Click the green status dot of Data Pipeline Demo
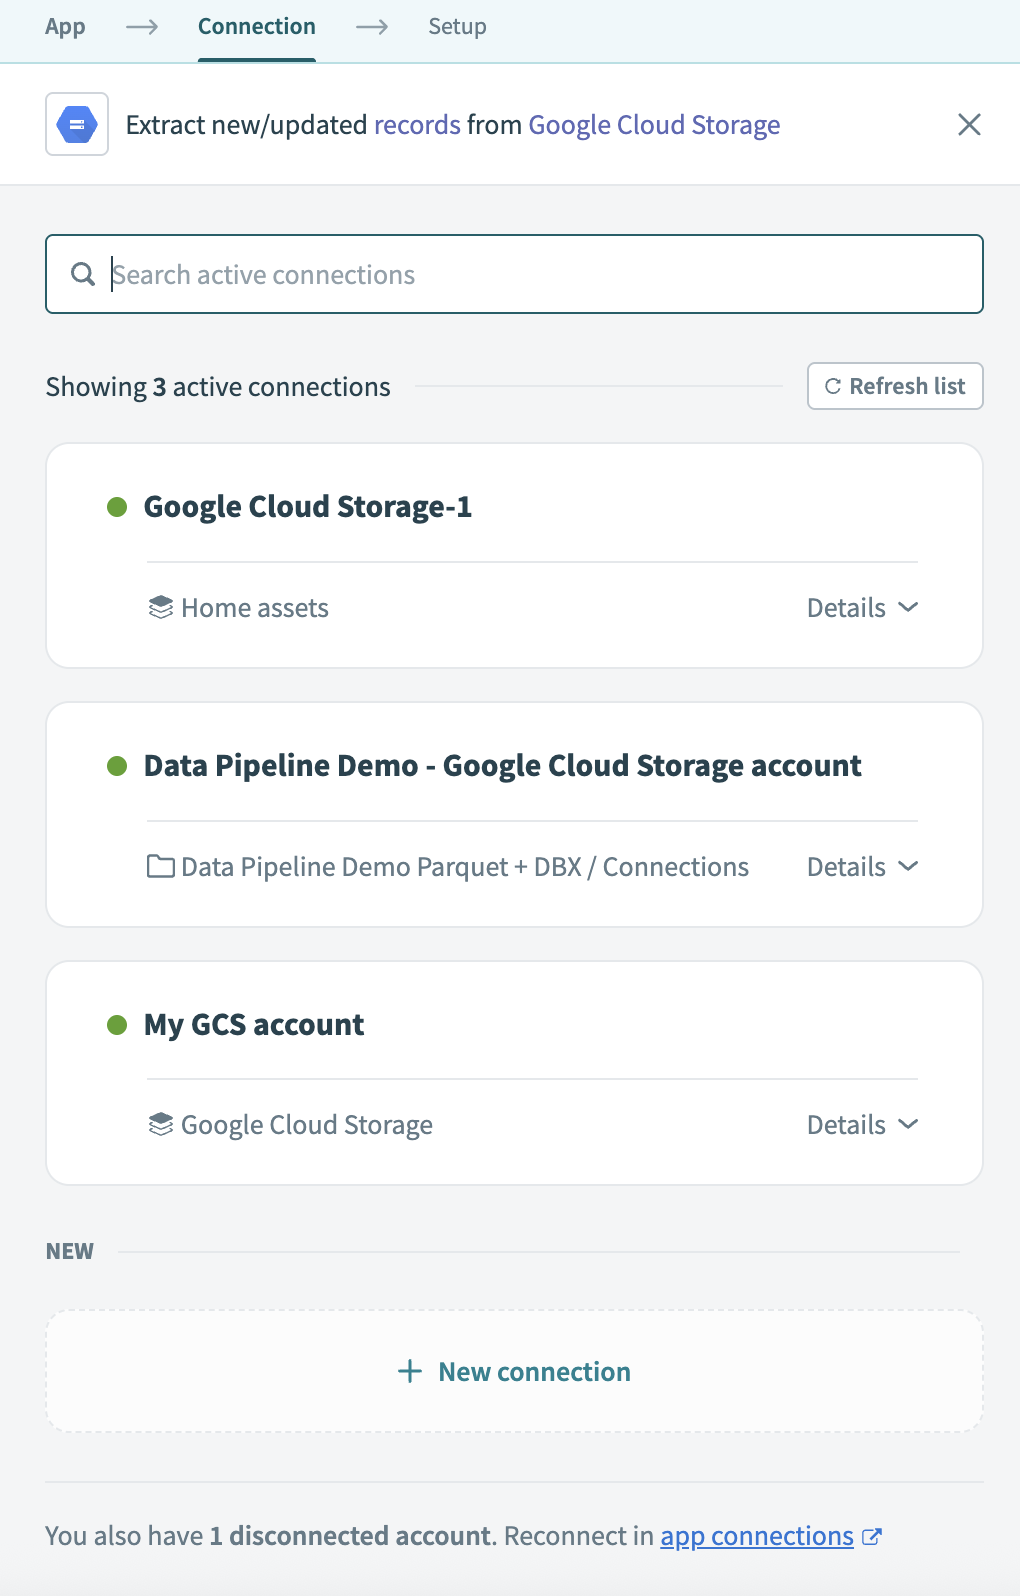The height and width of the screenshot is (1596, 1020). tap(117, 766)
